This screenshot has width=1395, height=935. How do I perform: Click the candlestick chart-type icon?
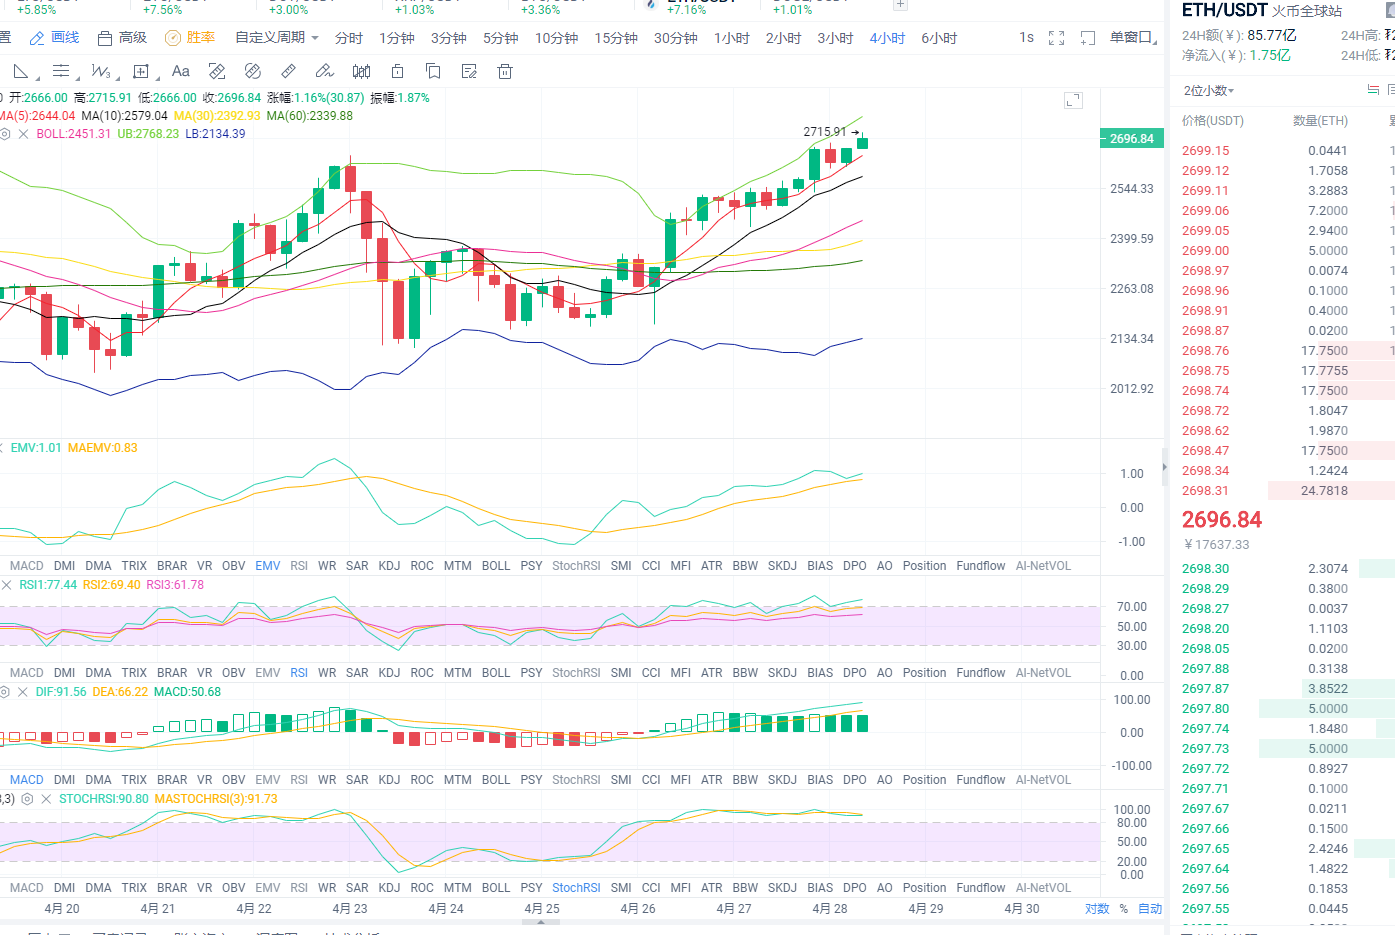coord(361,71)
